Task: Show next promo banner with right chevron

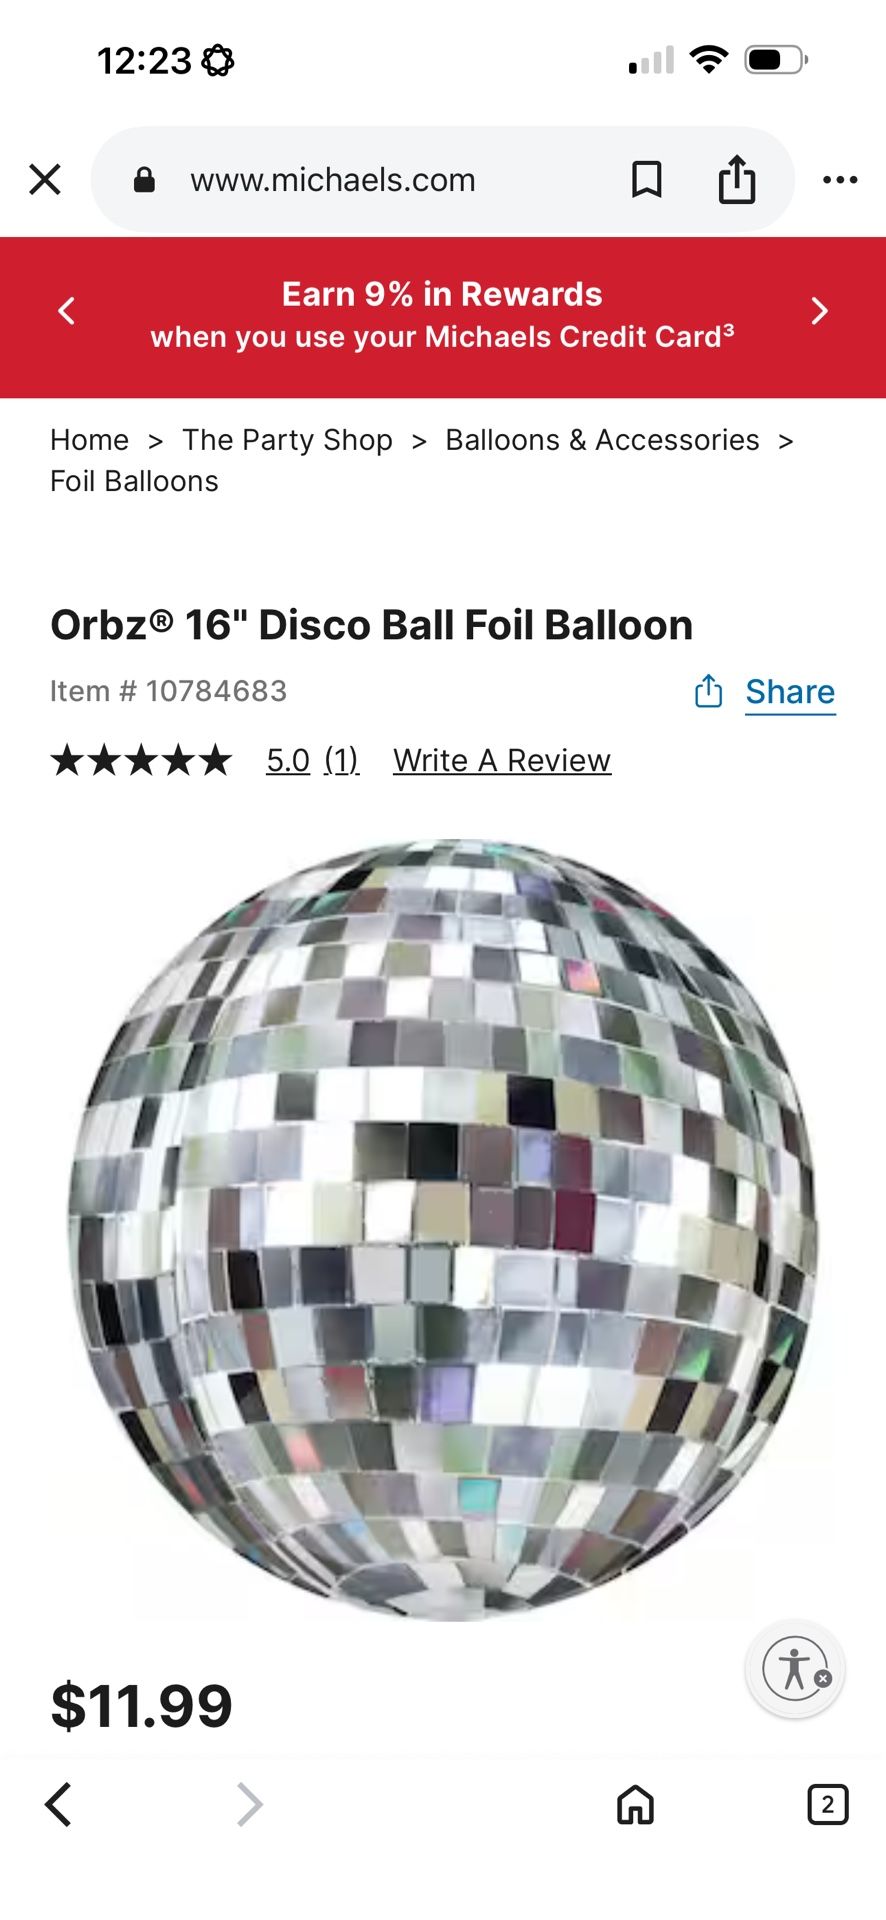Action: pyautogui.click(x=819, y=311)
